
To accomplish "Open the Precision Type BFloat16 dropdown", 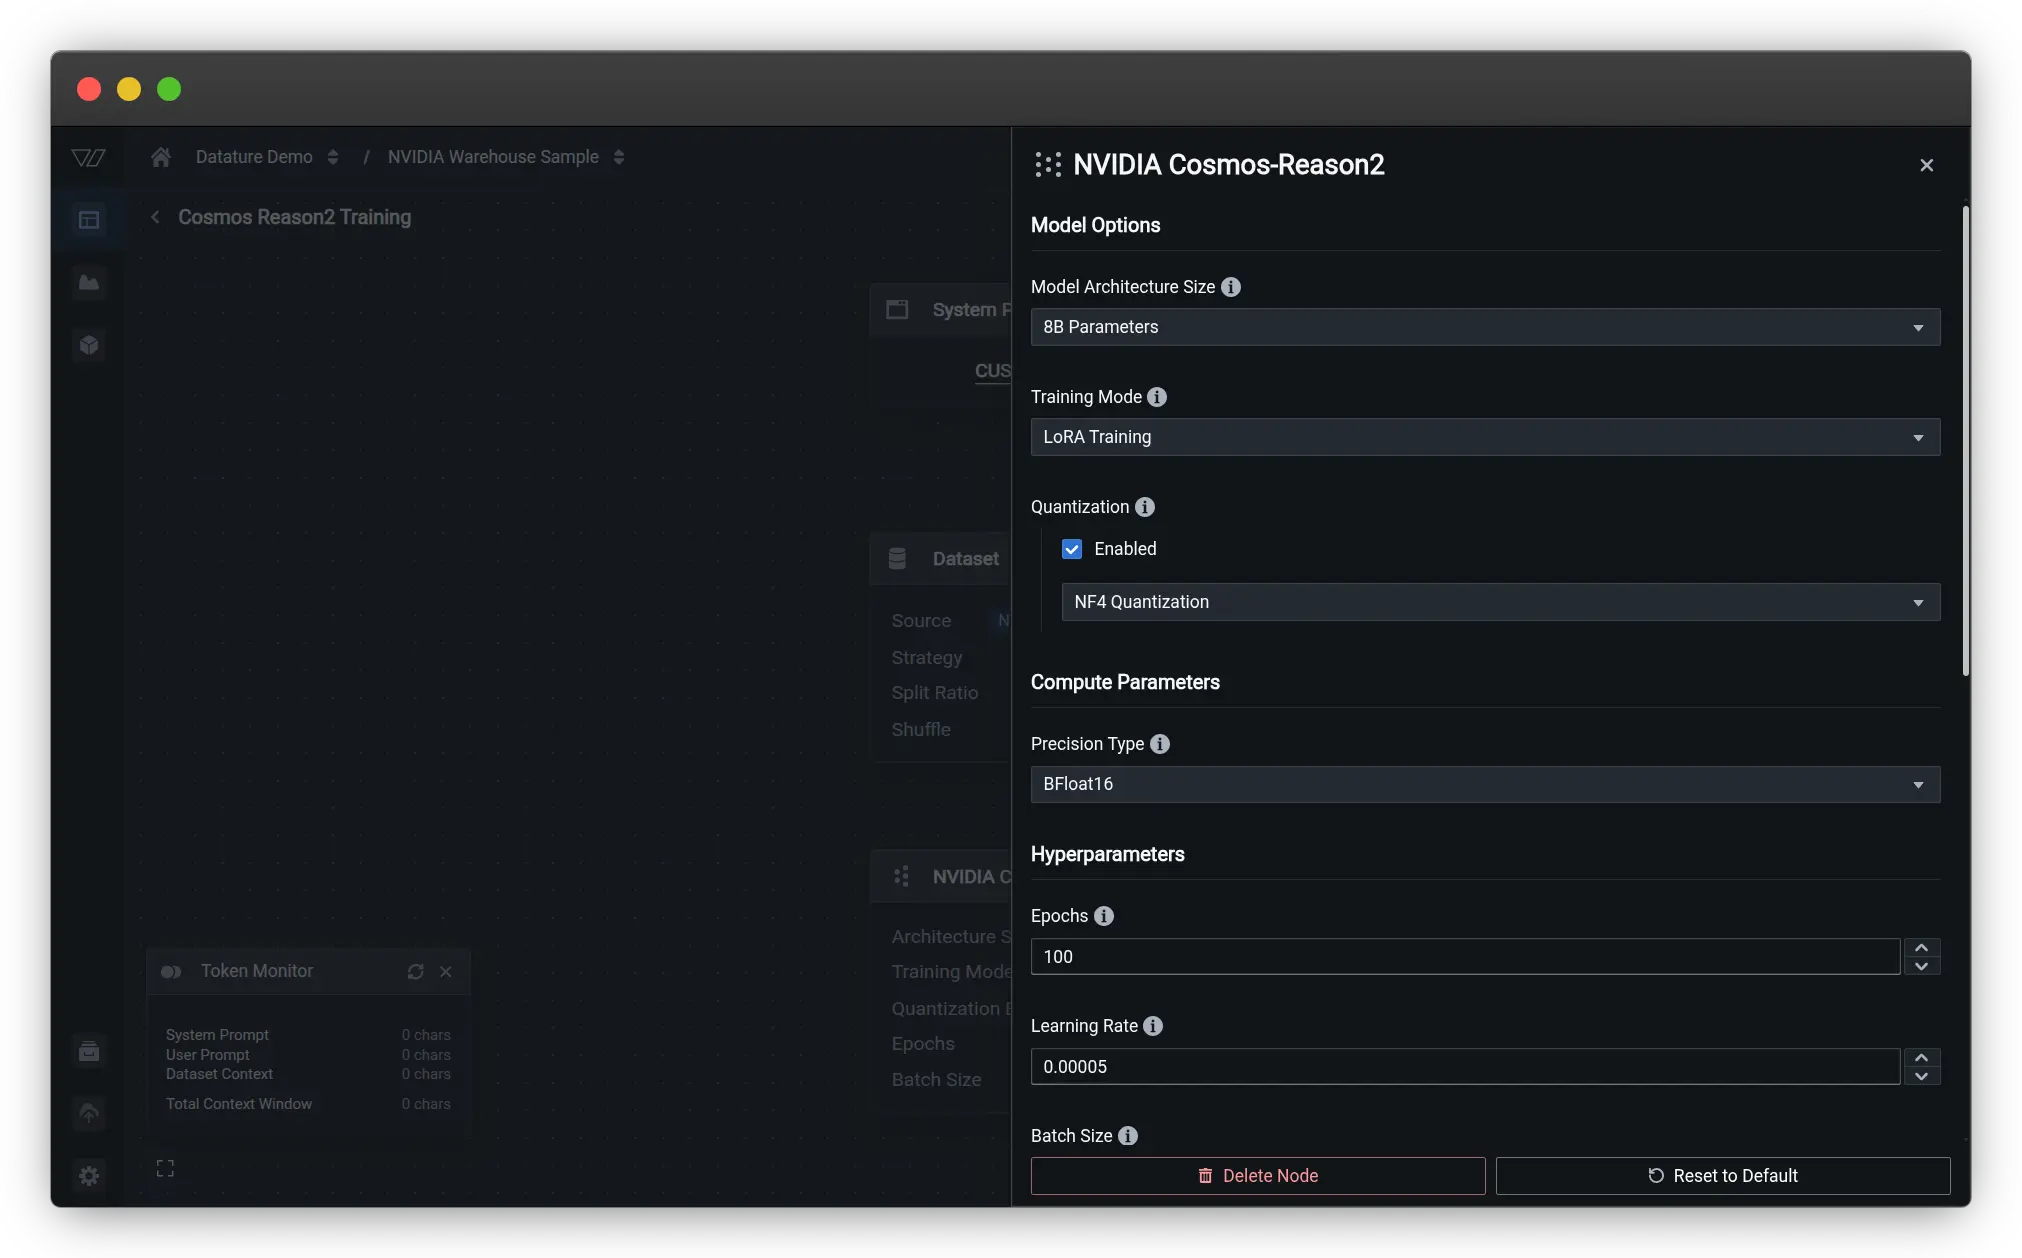I will pyautogui.click(x=1485, y=784).
